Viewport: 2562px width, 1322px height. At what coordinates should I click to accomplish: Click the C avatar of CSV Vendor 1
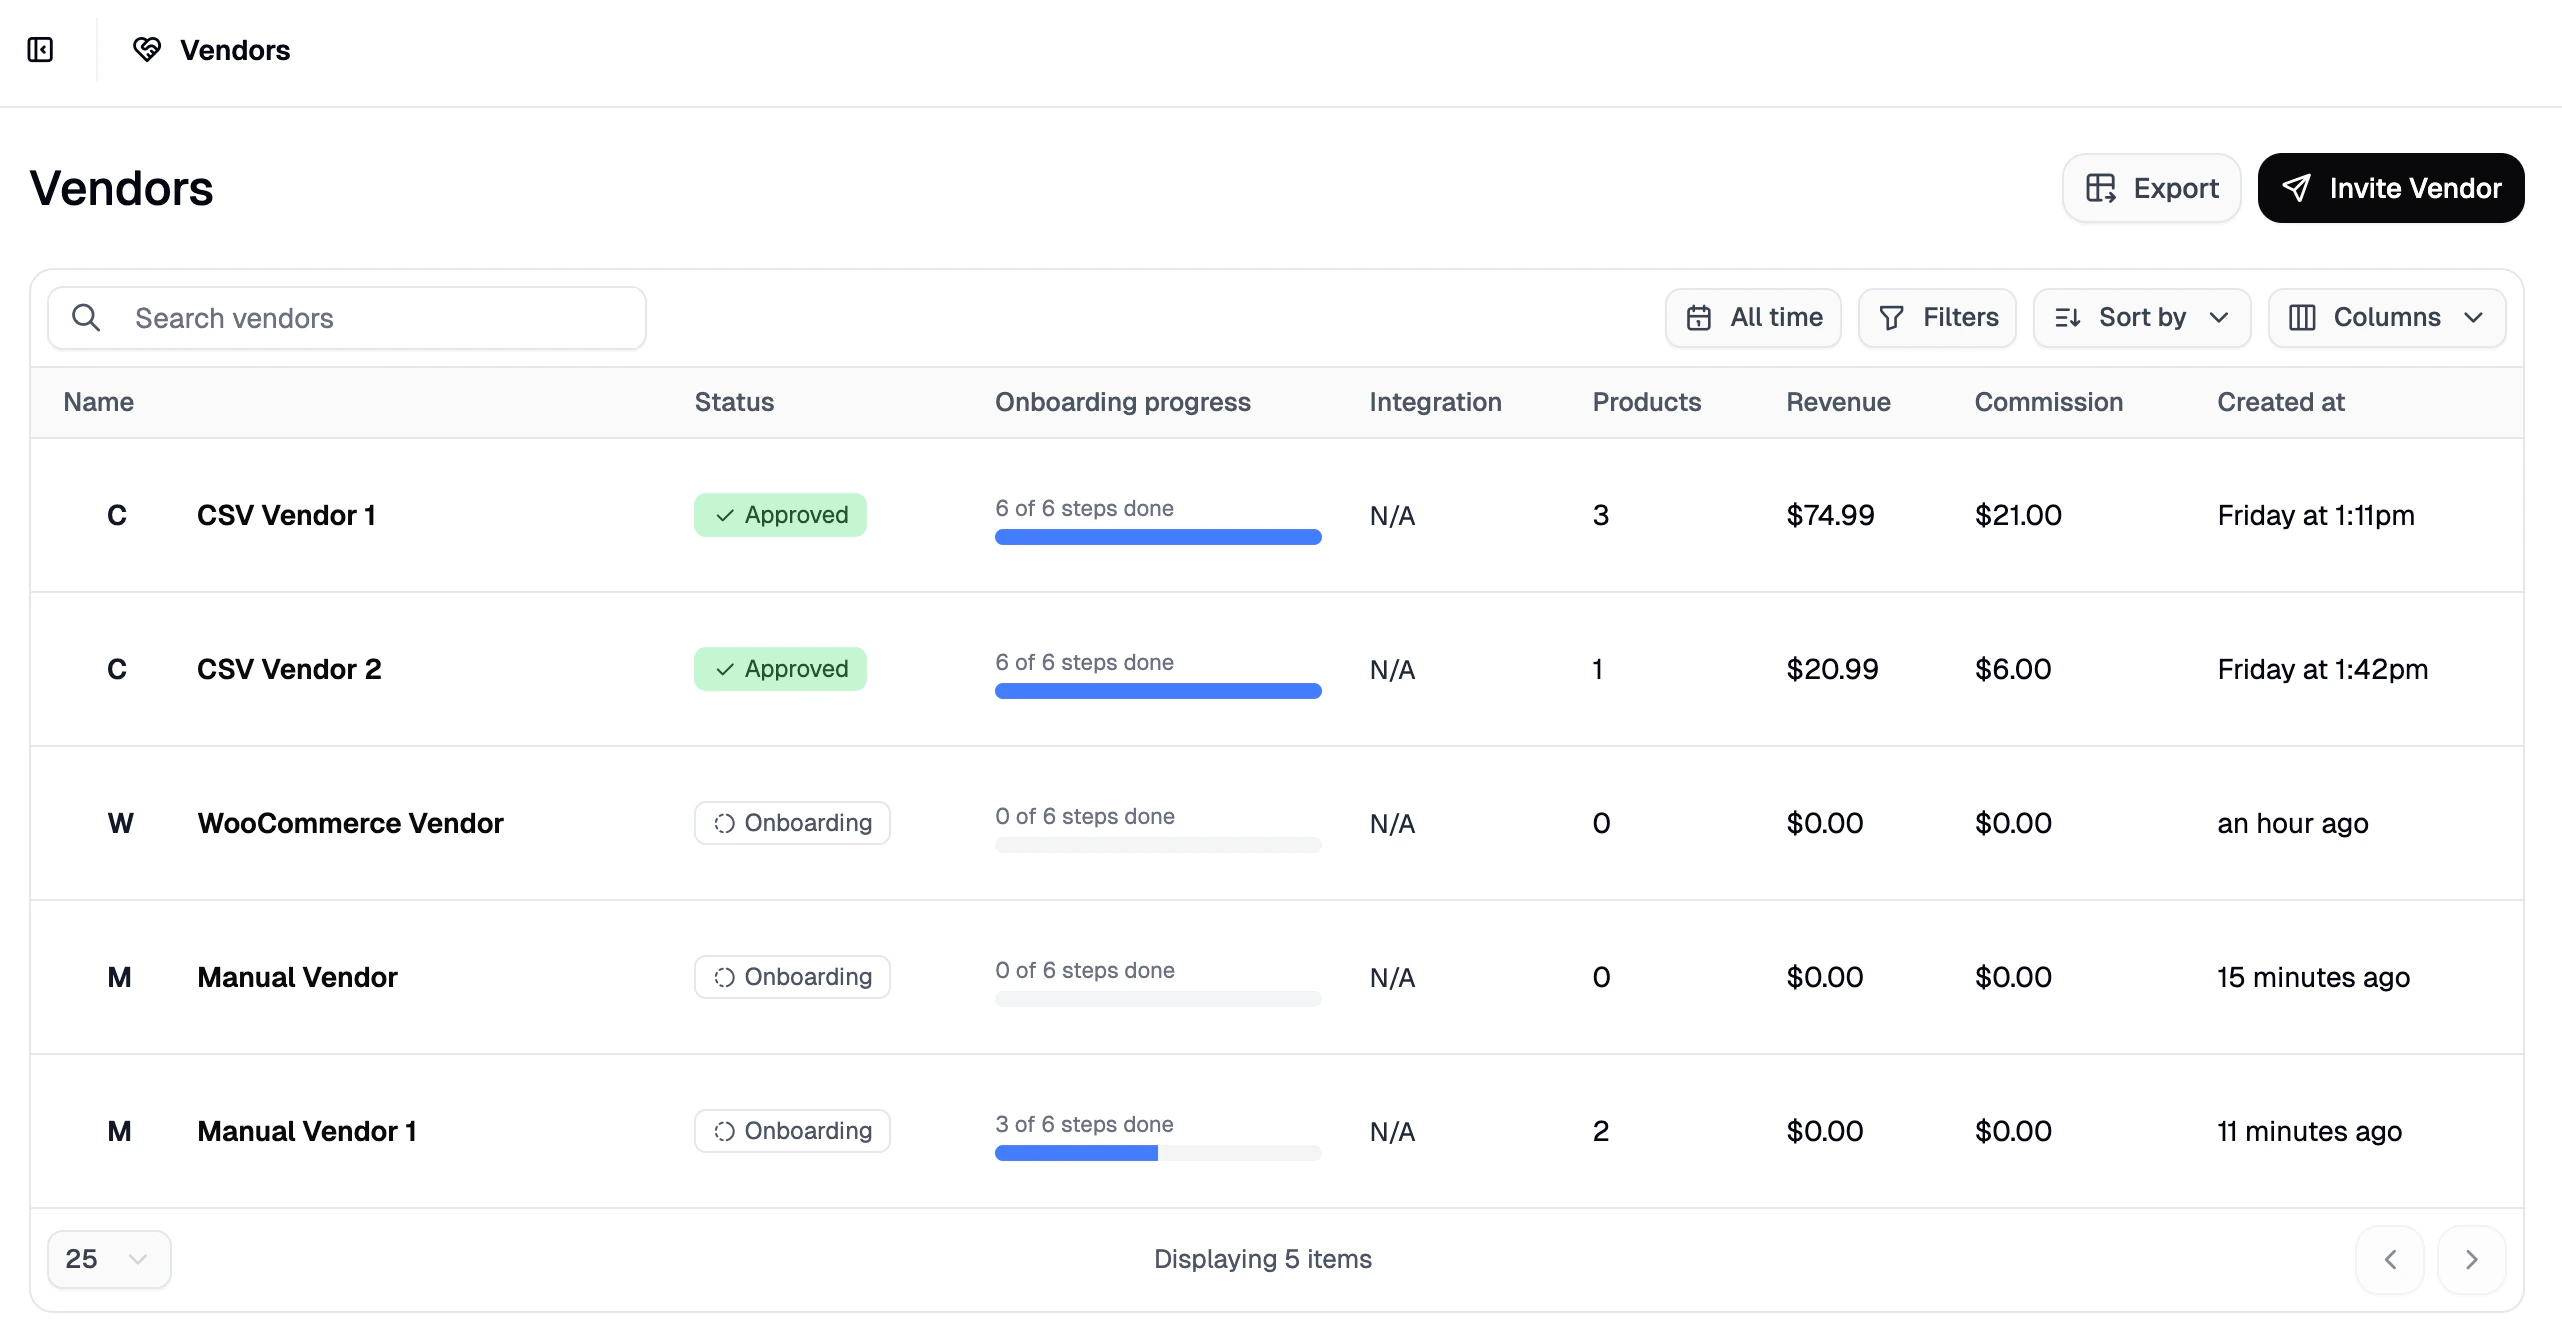coord(117,515)
